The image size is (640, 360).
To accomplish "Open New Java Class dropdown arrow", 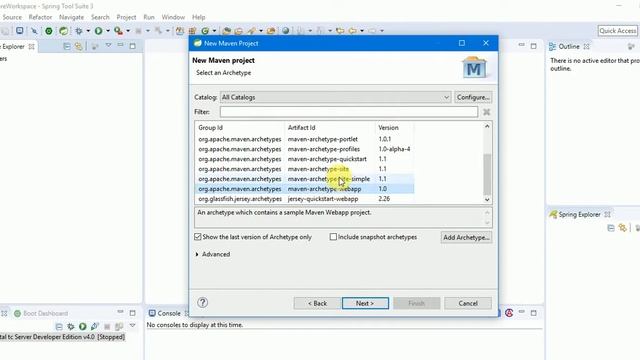I will click(214, 31).
